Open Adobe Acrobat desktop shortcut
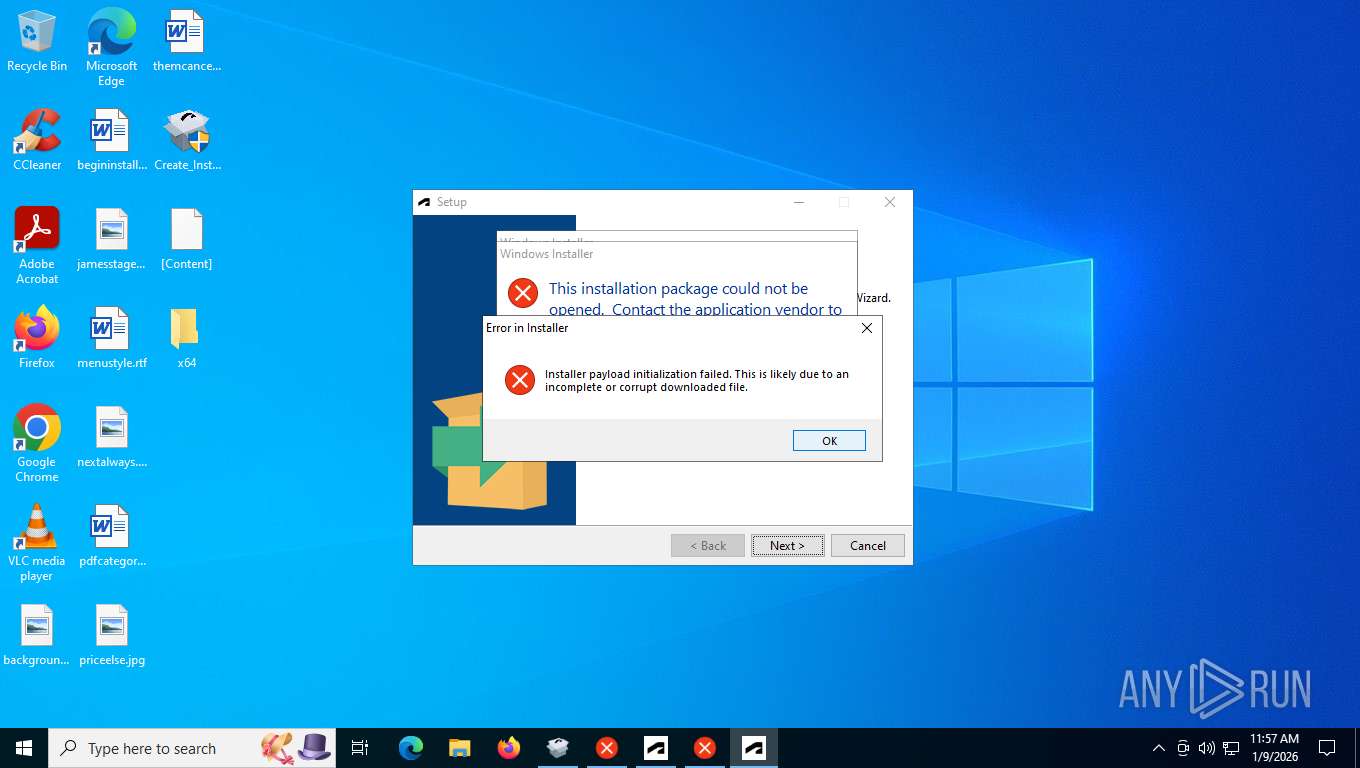 point(37,246)
